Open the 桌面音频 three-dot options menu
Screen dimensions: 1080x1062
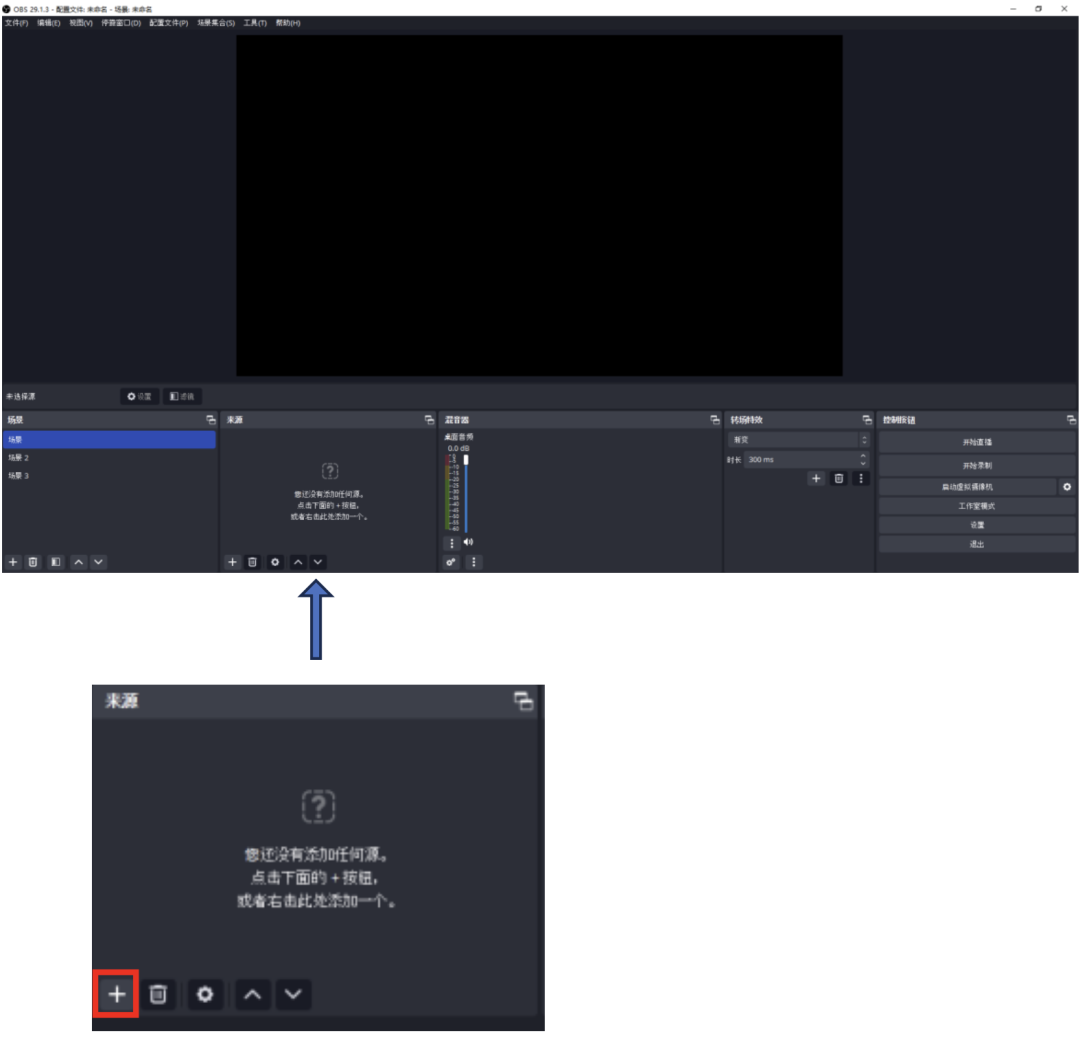[x=452, y=543]
